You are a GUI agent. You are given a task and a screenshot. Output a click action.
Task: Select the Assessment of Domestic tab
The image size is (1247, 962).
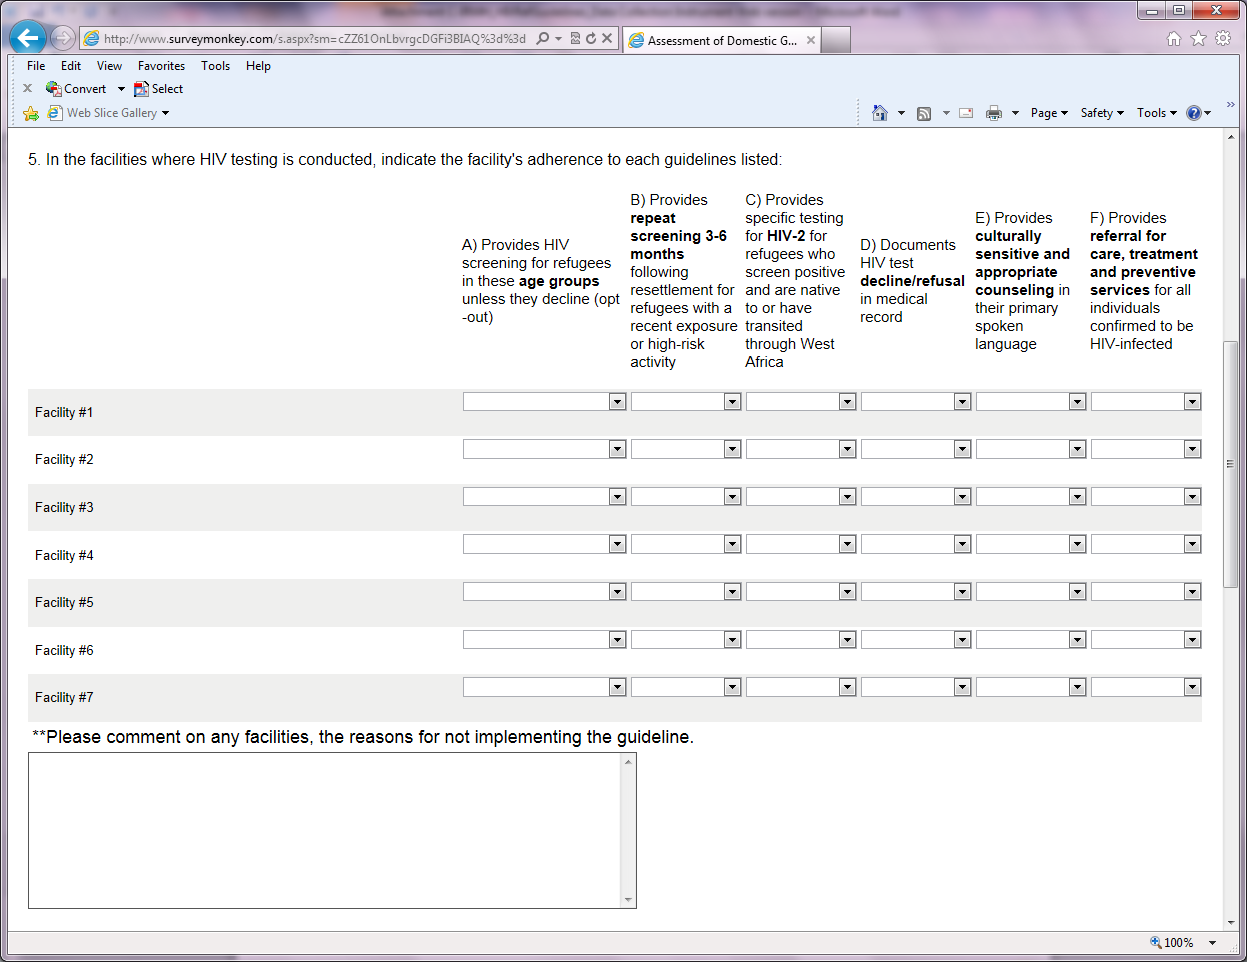(720, 41)
